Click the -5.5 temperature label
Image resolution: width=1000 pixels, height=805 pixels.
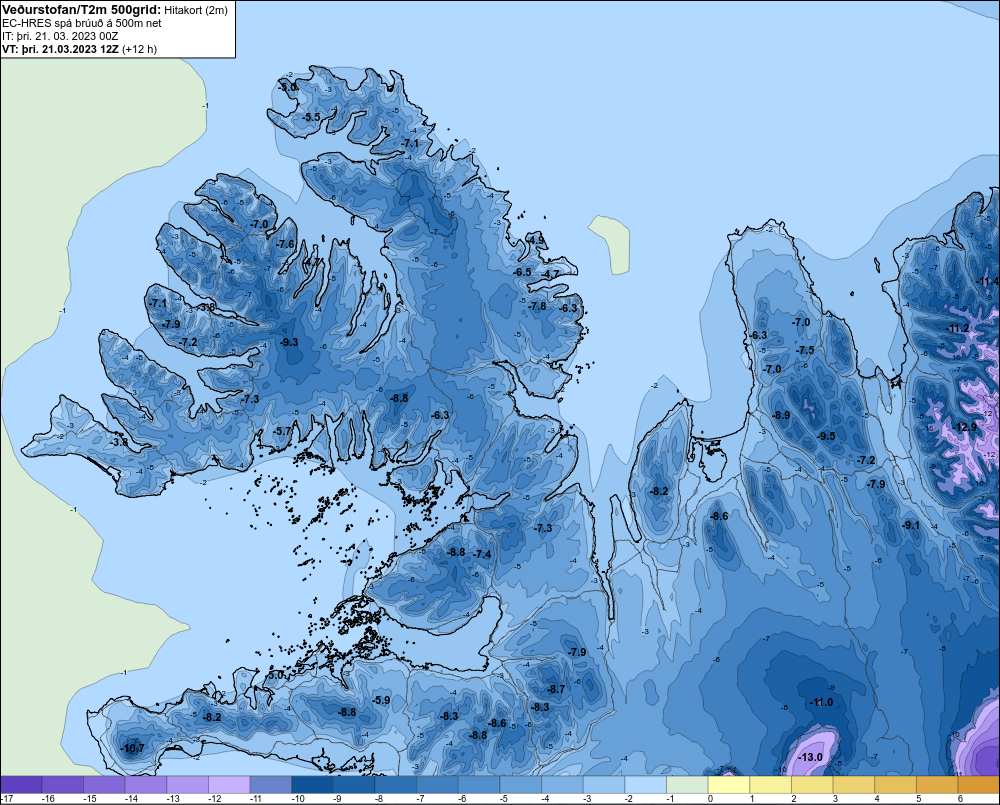point(311,117)
